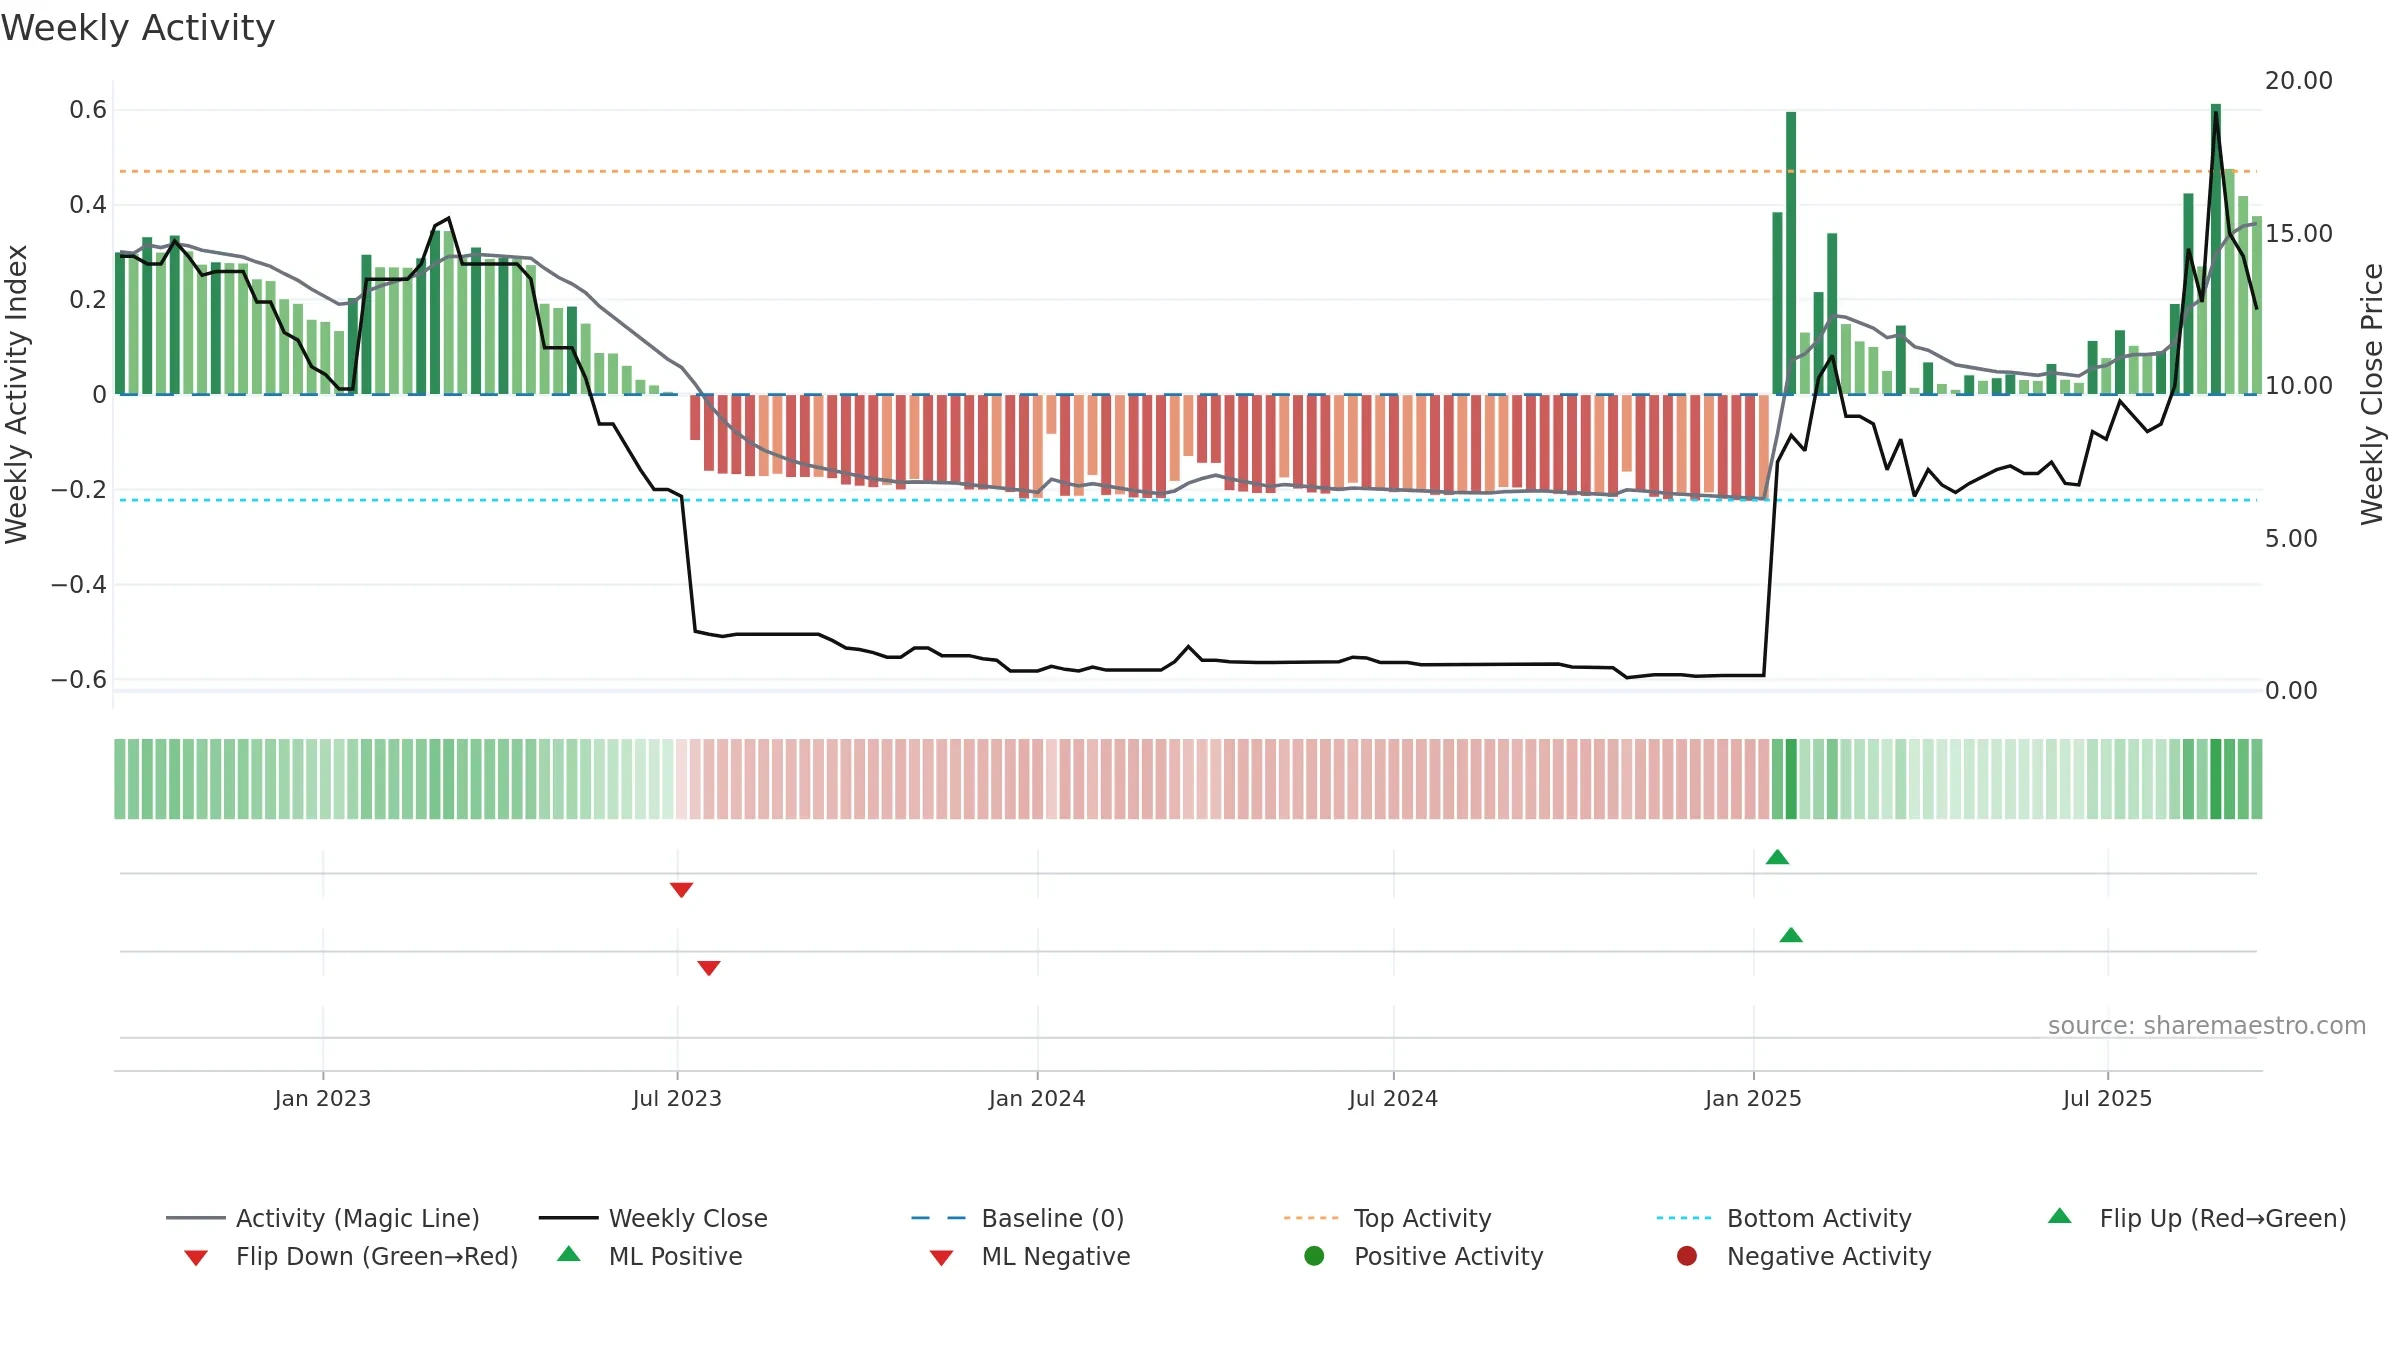Screen dimensions: 2400x1350
Task: Click the Weekly Activity Index axis title
Action: 16,394
